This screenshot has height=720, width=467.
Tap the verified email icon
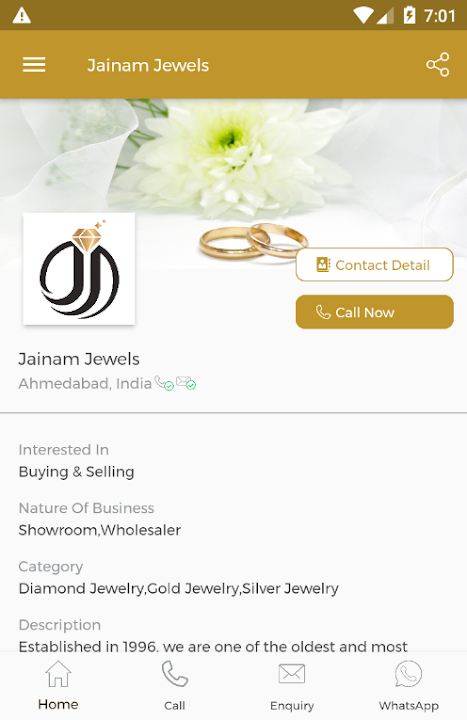pyautogui.click(x=186, y=382)
